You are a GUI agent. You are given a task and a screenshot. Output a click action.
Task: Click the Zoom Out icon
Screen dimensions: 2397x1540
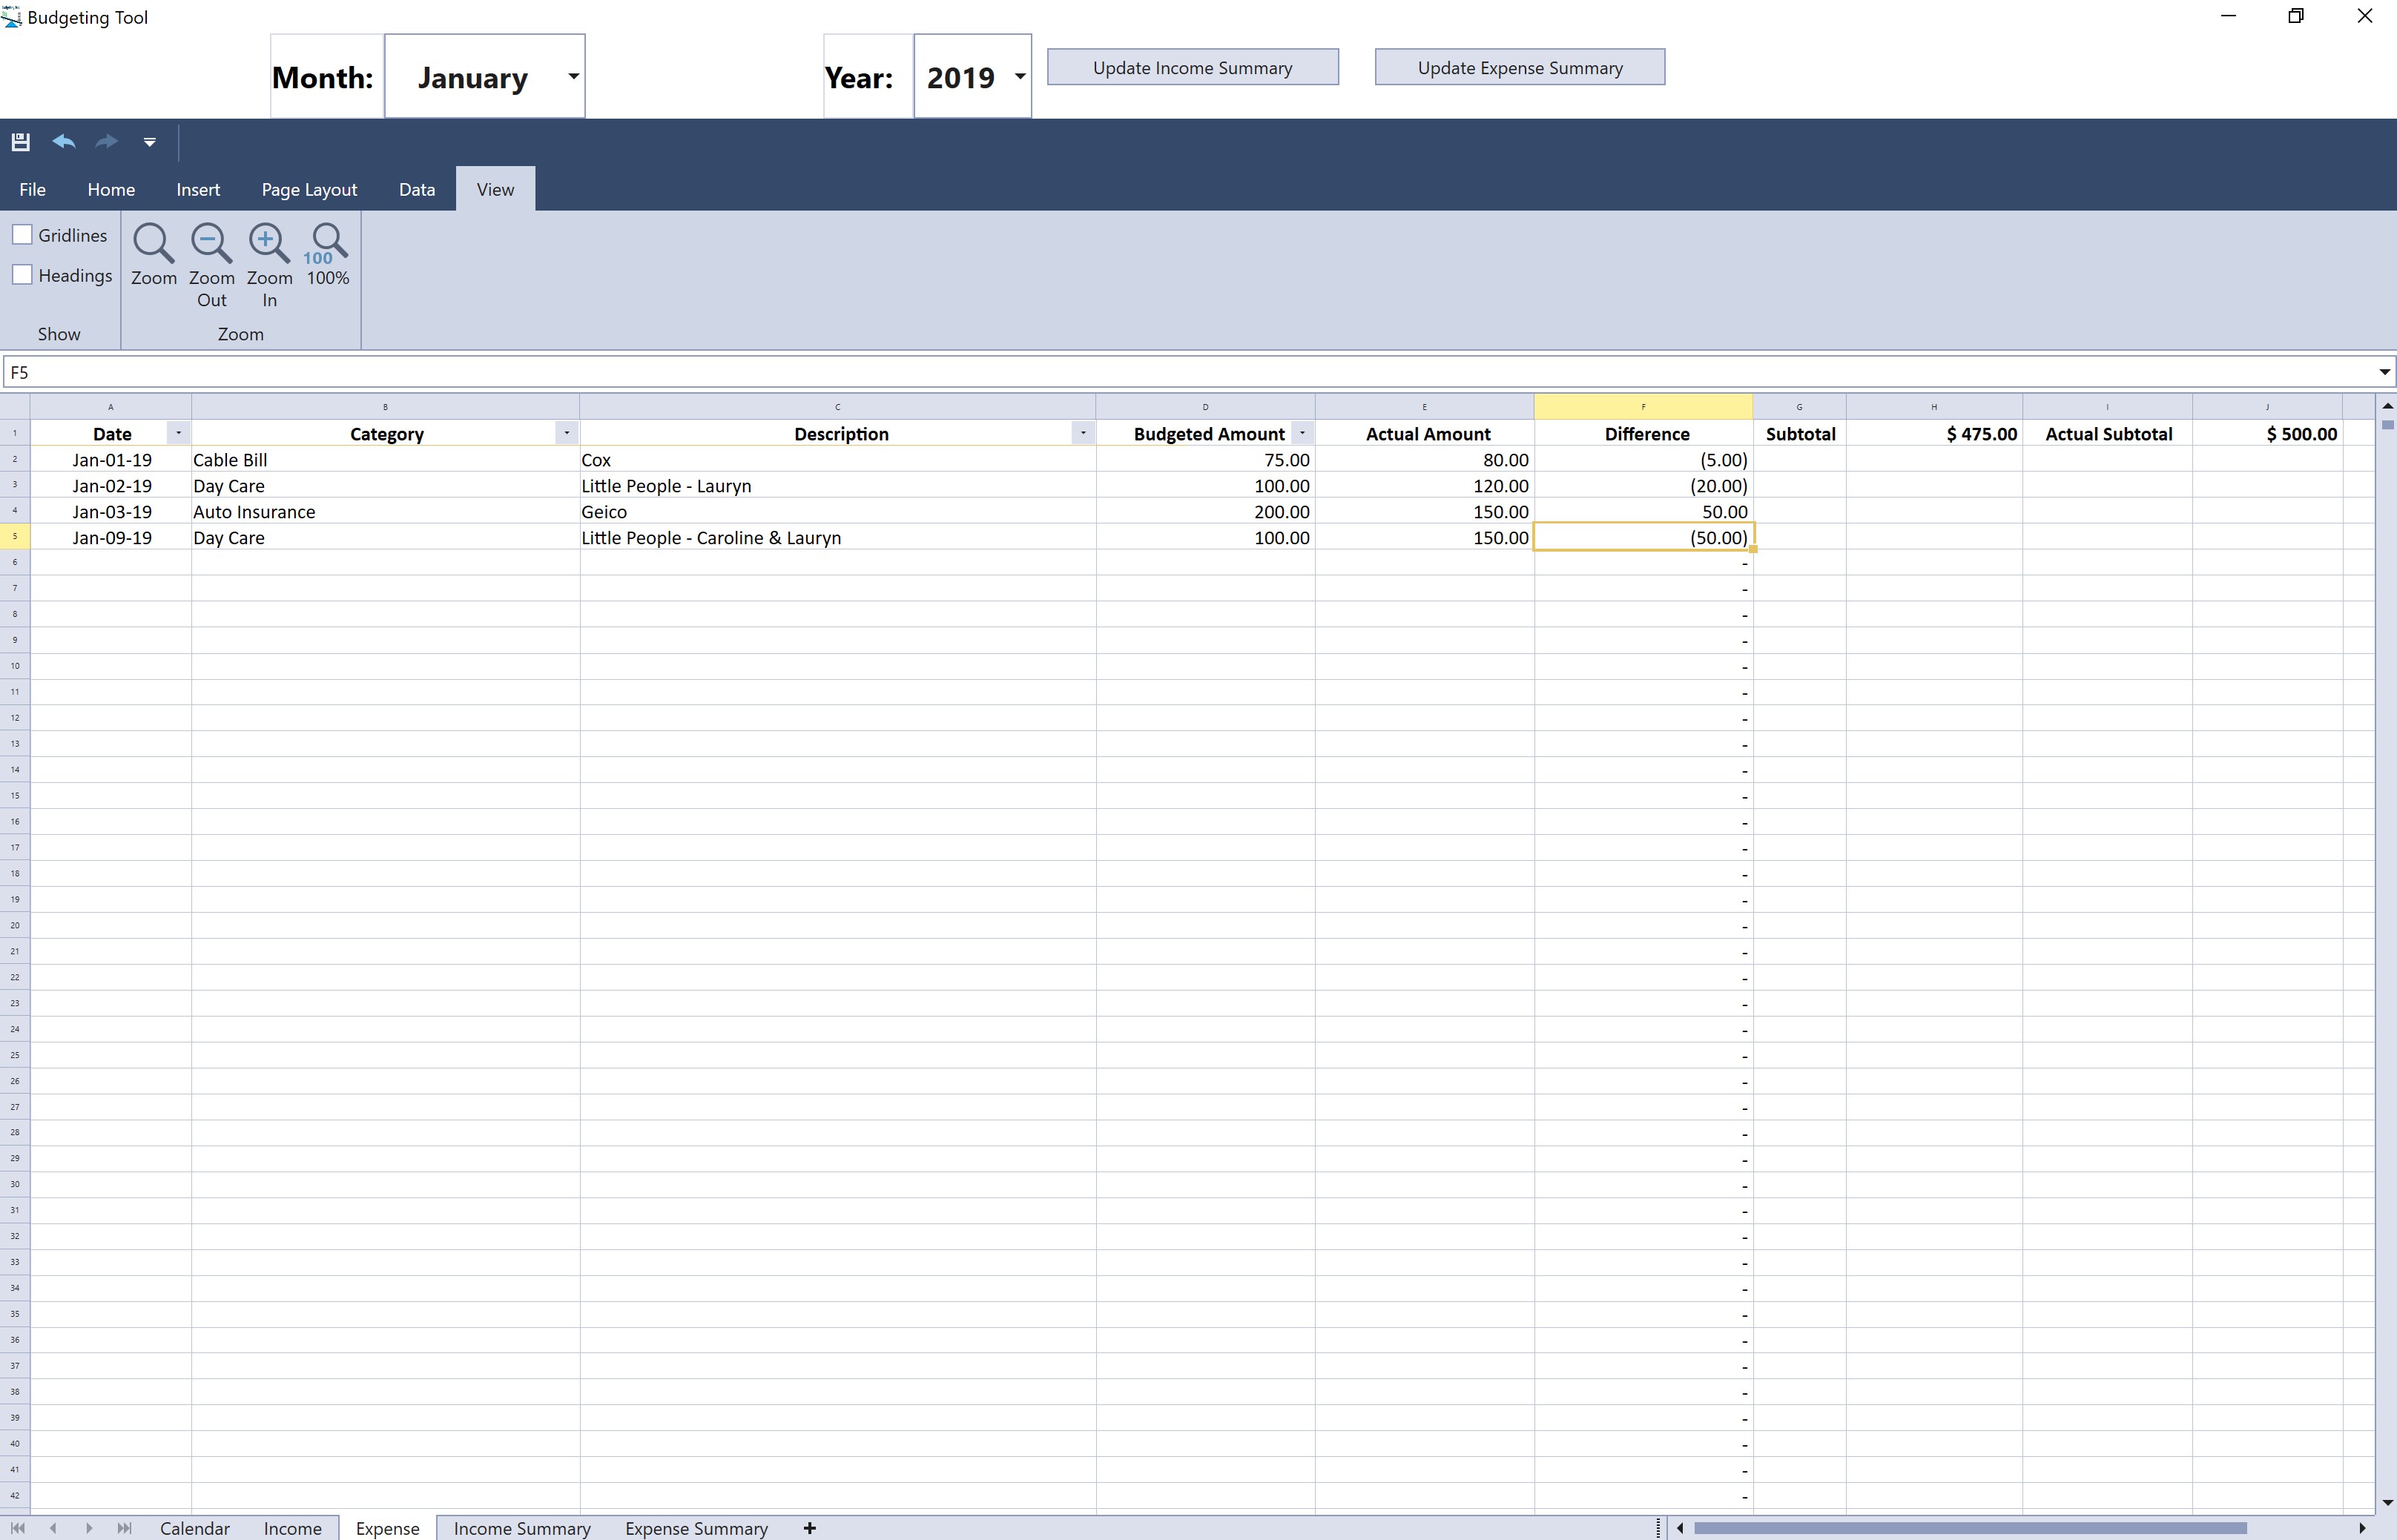pos(211,243)
